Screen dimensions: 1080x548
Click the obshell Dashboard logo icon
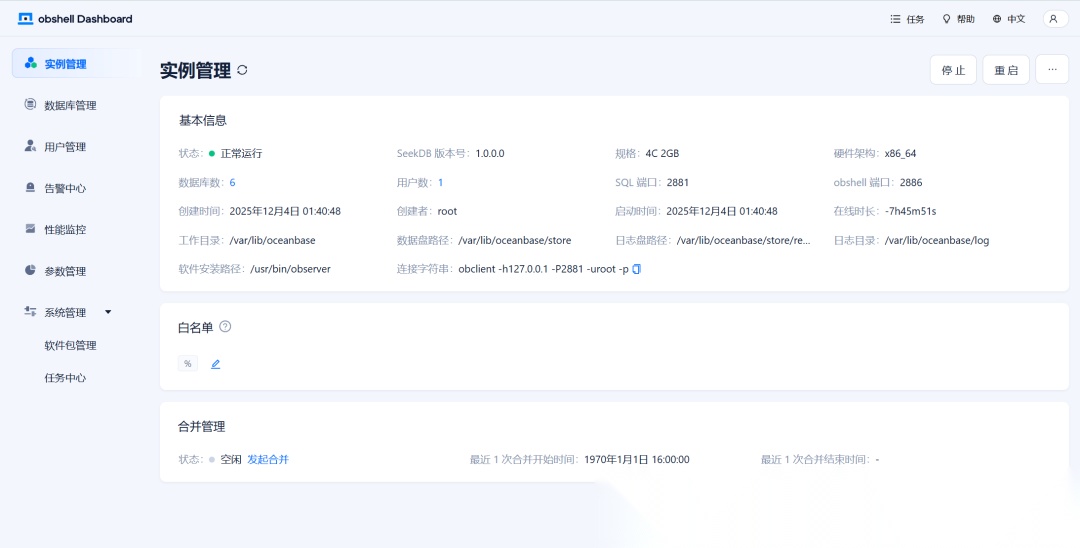point(25,19)
